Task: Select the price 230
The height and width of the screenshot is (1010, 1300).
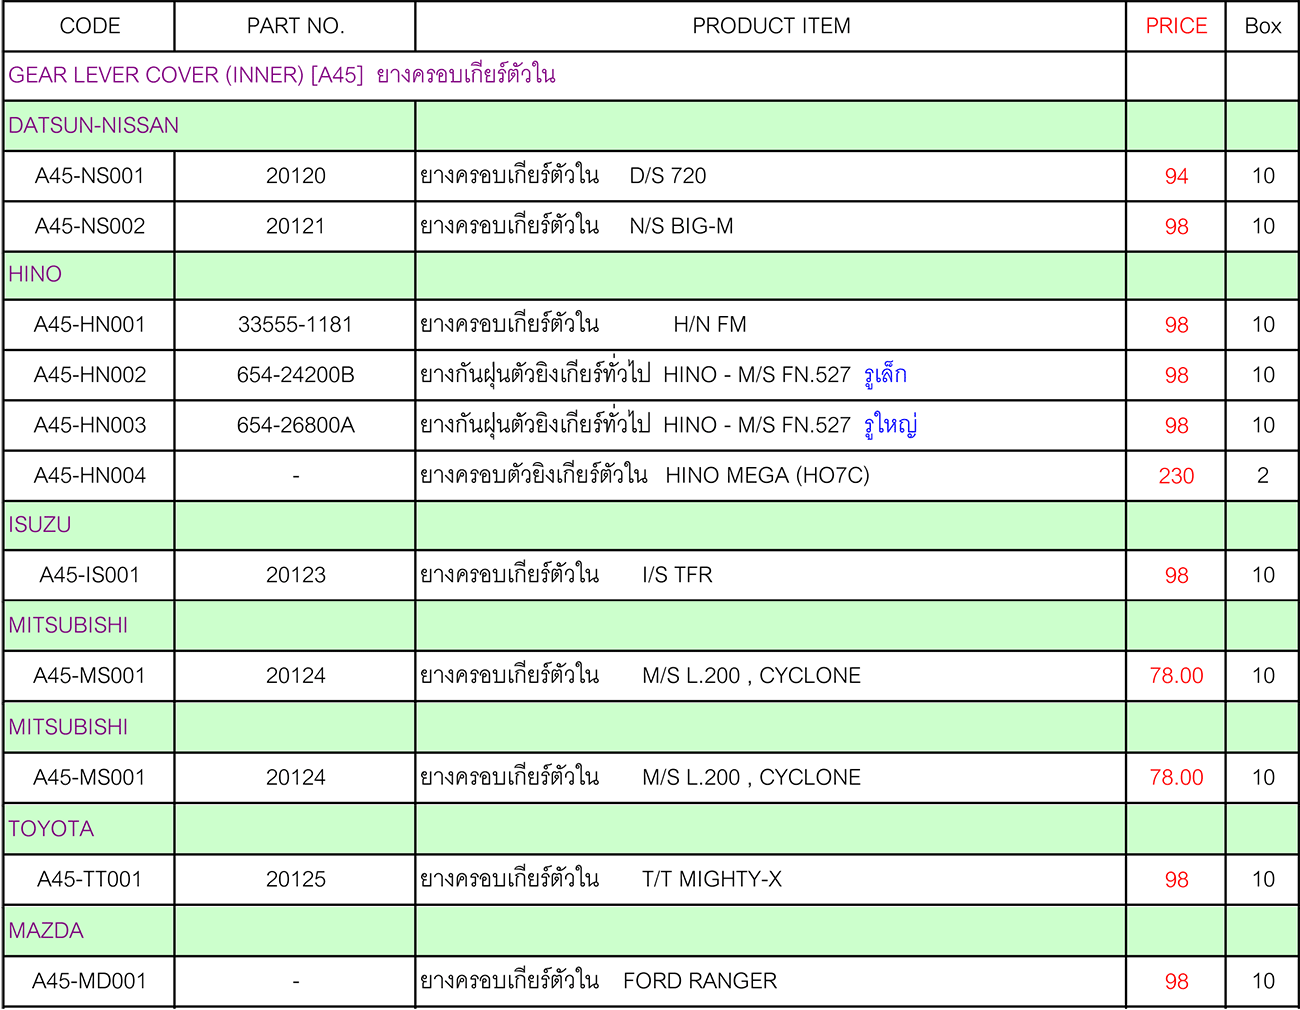Action: click(1176, 476)
